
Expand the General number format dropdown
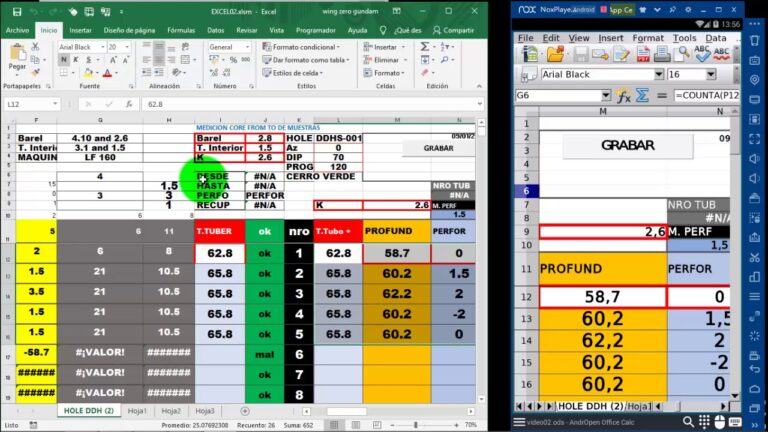coord(247,47)
